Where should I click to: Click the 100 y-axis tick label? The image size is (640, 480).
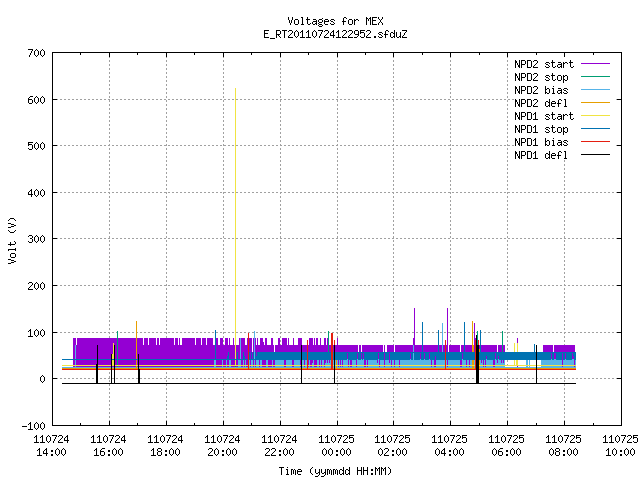click(36, 333)
